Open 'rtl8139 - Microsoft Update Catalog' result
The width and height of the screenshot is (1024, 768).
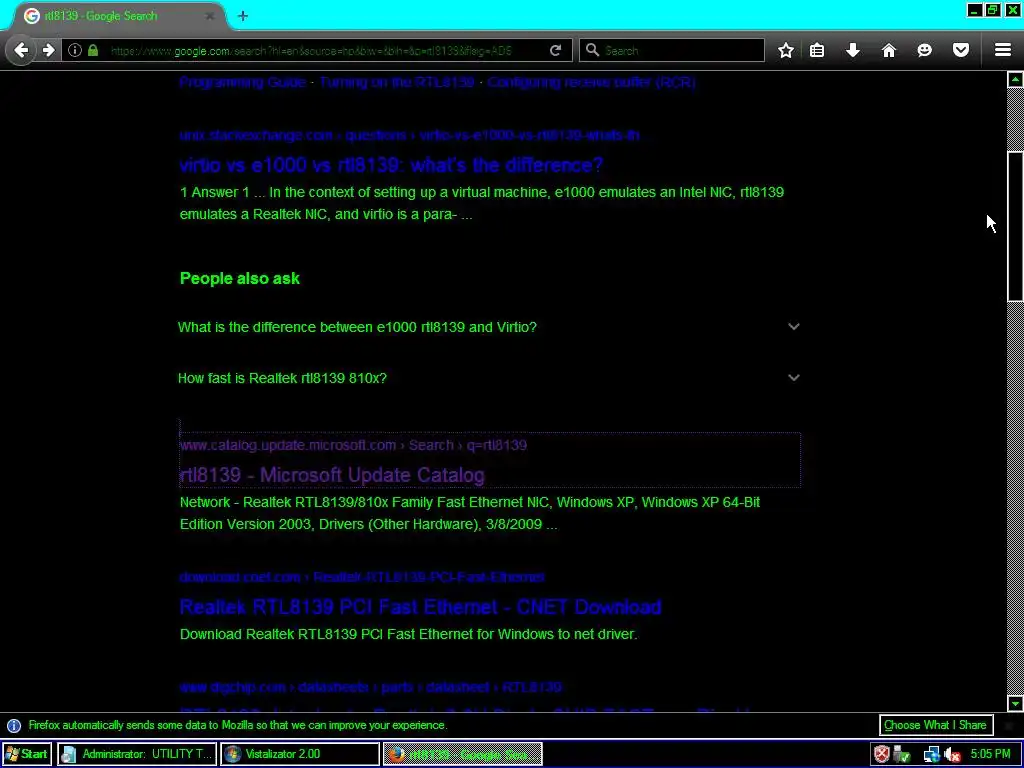coord(332,475)
